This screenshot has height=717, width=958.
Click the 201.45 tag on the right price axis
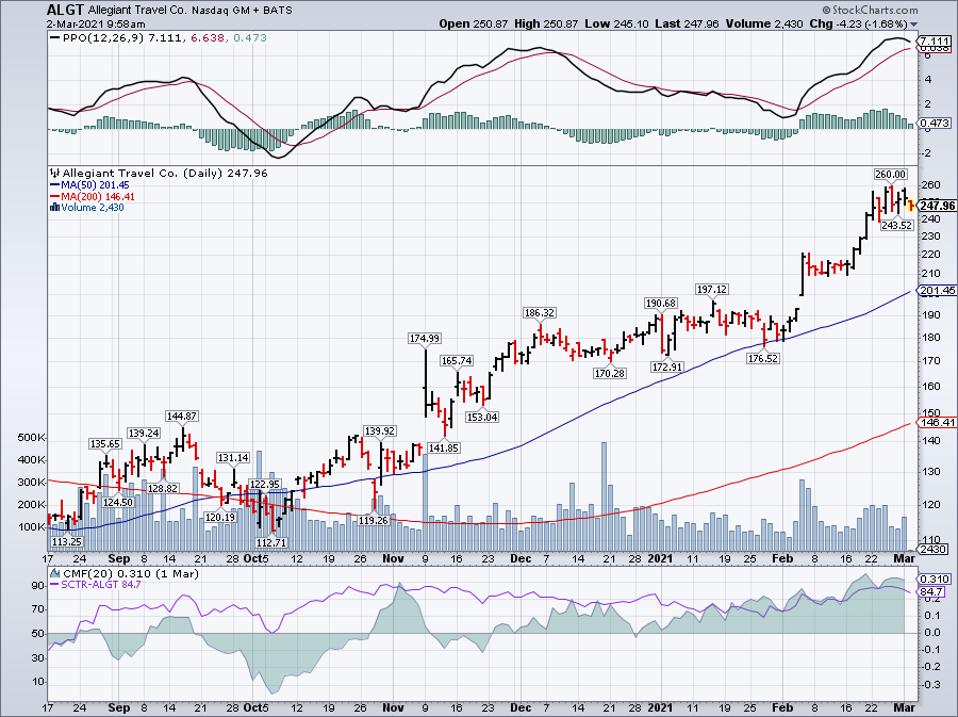click(x=937, y=291)
